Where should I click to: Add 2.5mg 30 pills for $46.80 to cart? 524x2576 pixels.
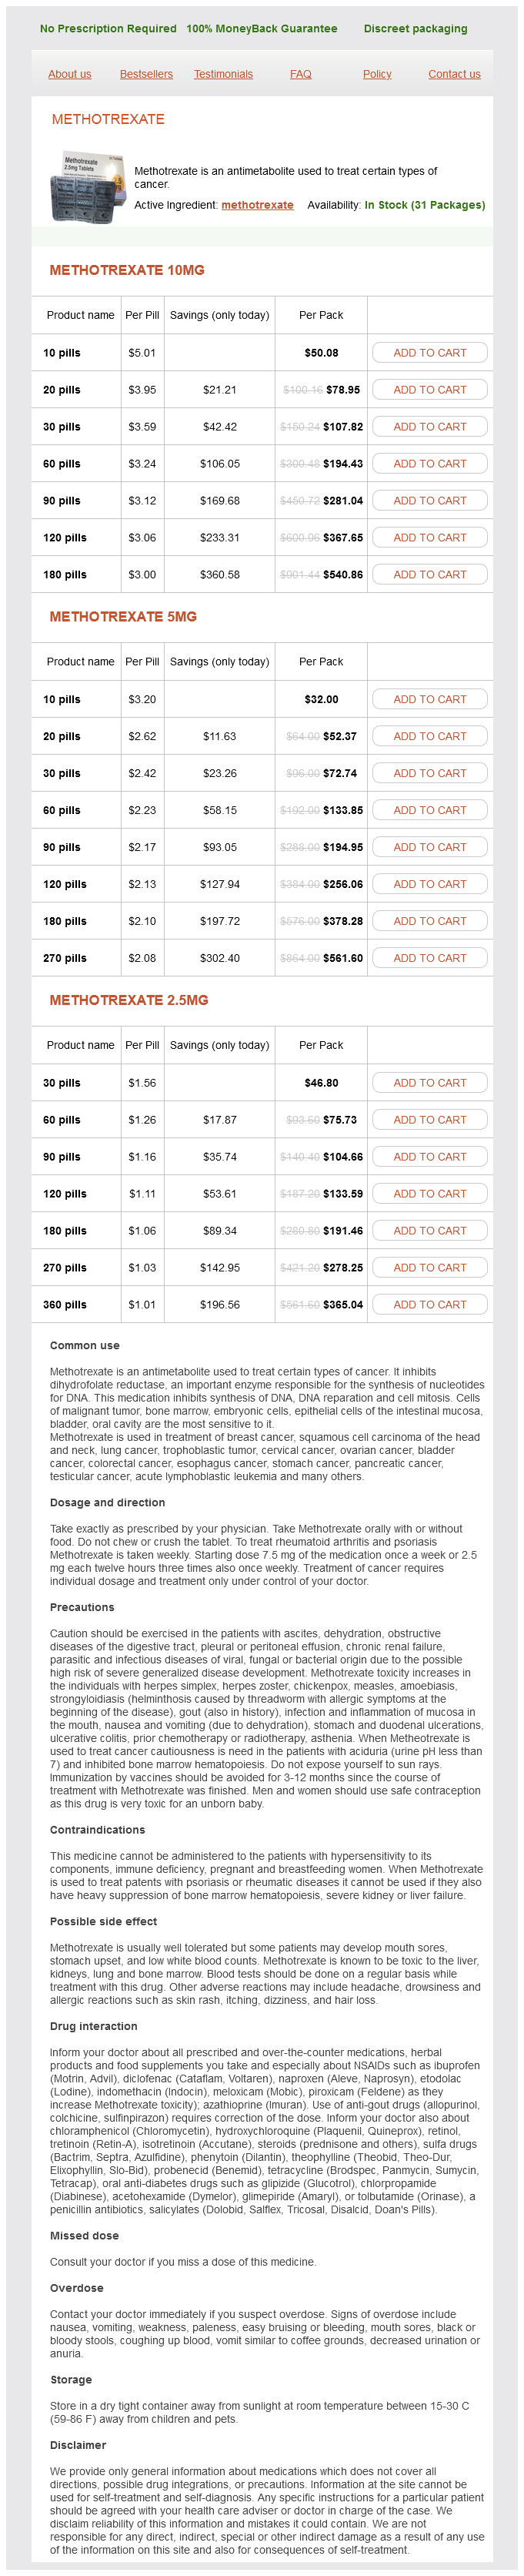coord(429,1083)
